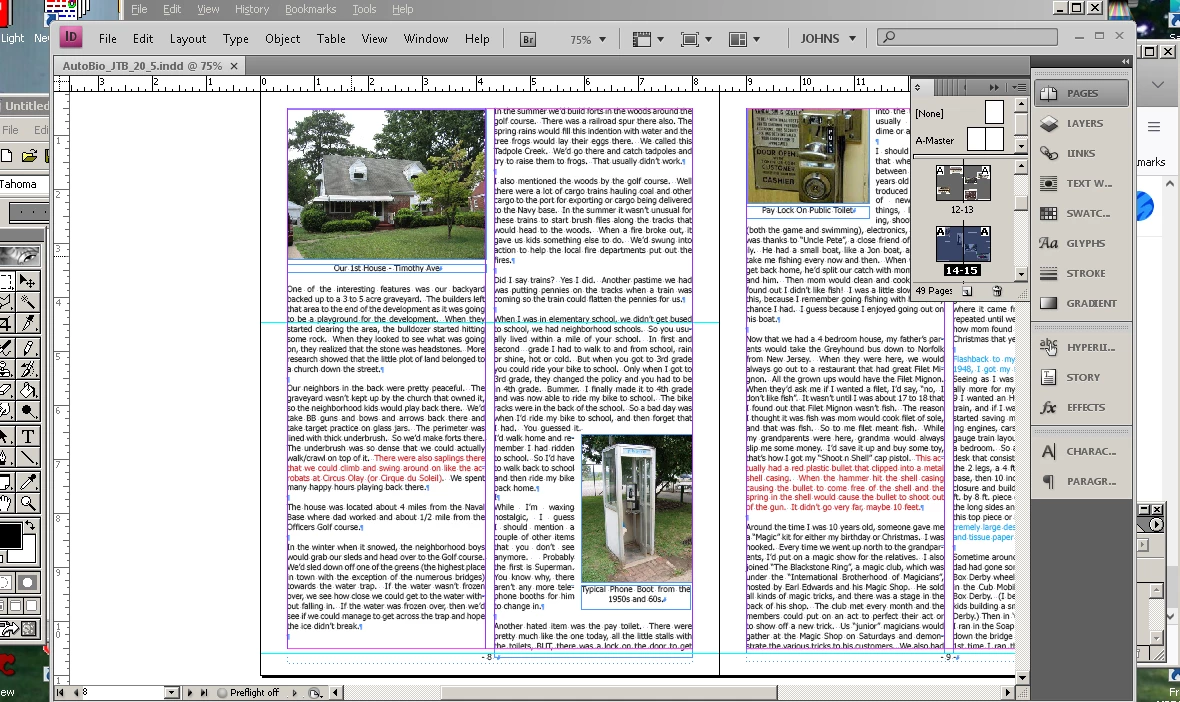The height and width of the screenshot is (702, 1180).
Task: Open the Arrange Documents dropdown
Action: point(744,39)
